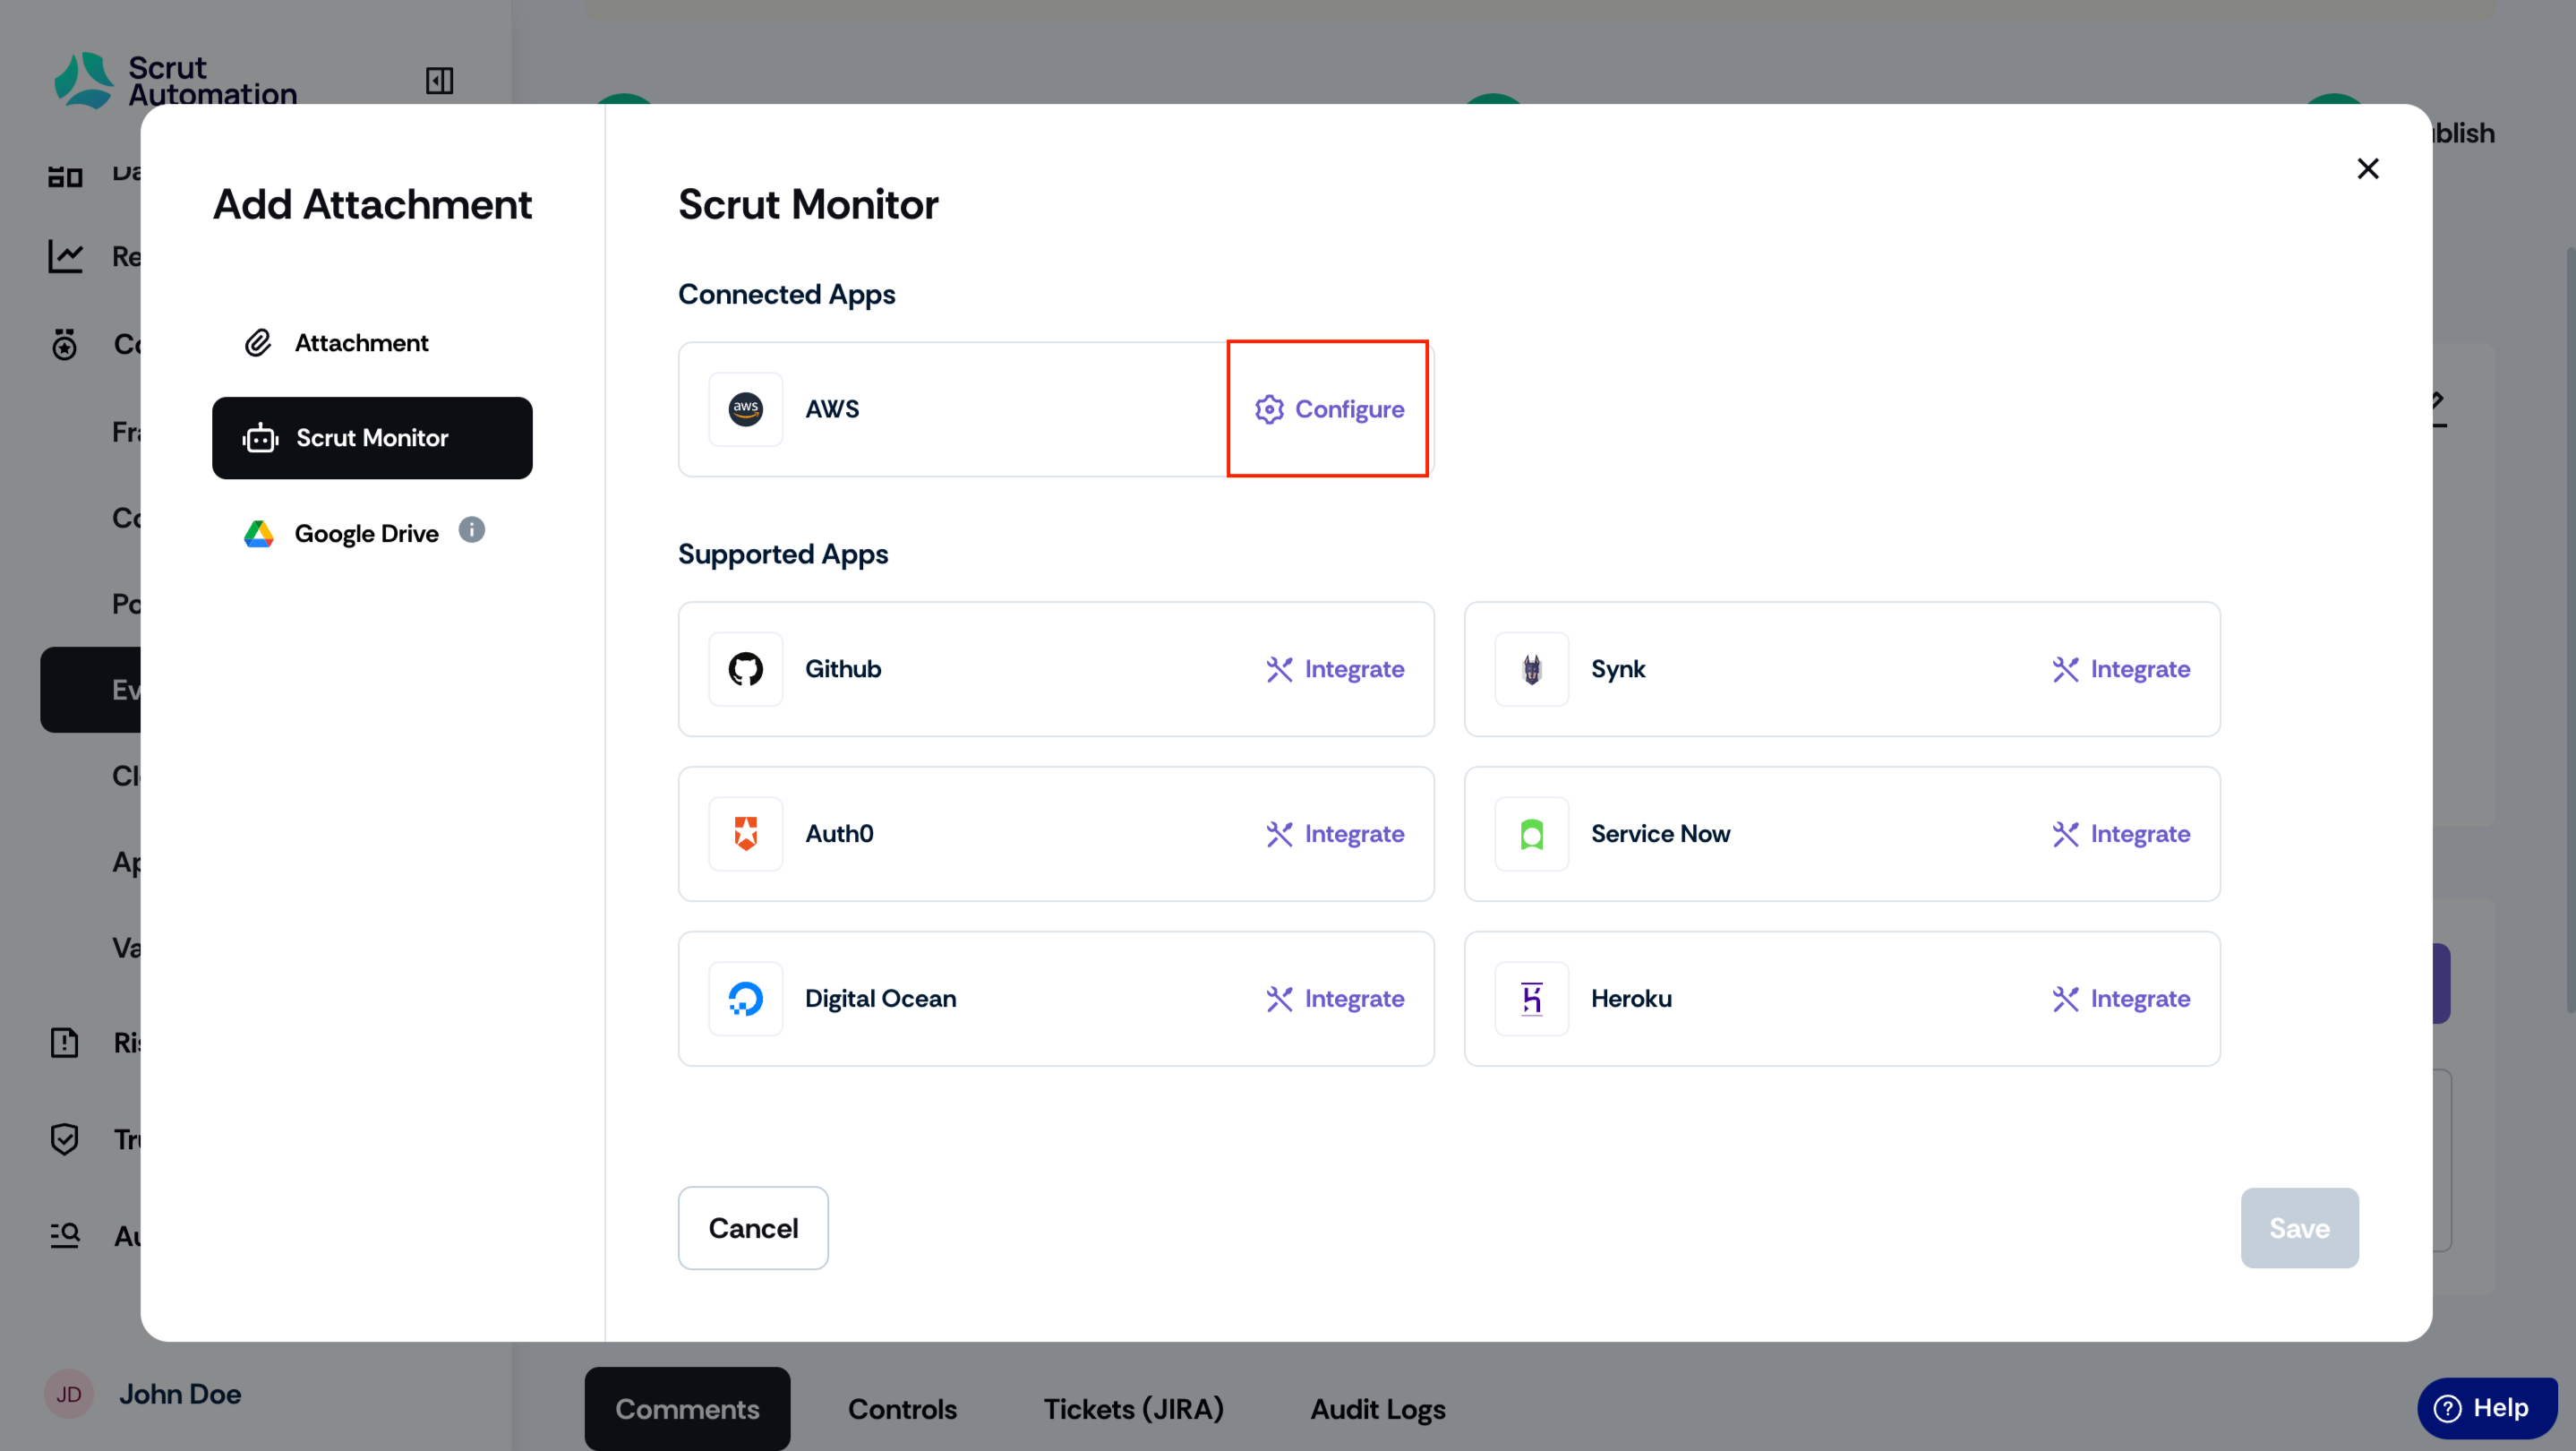Close the Add Attachment modal
2576x1451 pixels.
pos(2367,169)
